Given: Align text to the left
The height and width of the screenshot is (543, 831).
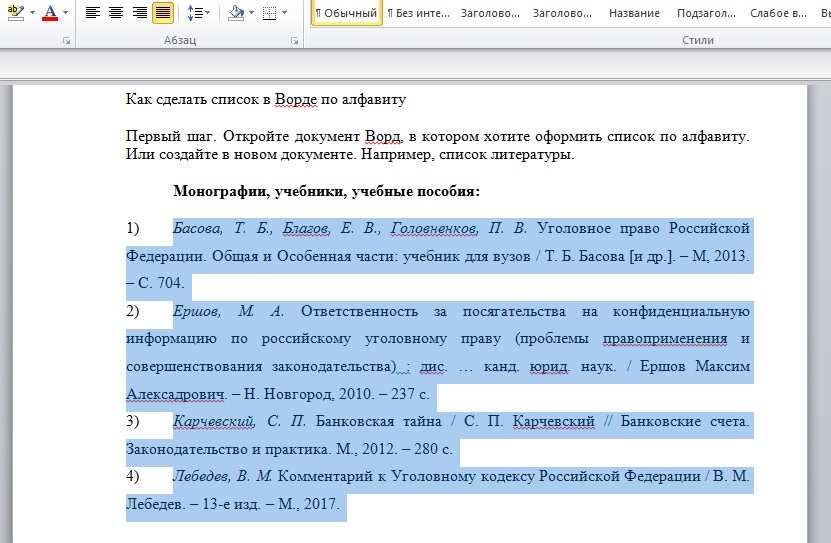Looking at the screenshot, I should coord(92,13).
